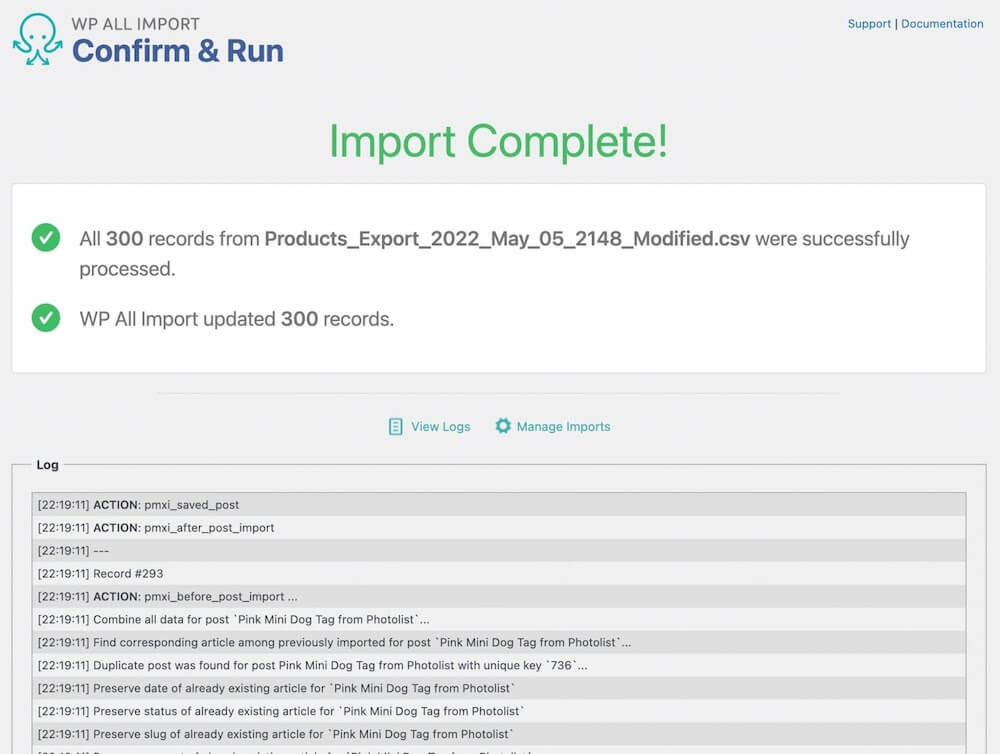Click the 'WP All Import updated 300 records.' message
The height and width of the screenshot is (754, 1000).
[237, 318]
